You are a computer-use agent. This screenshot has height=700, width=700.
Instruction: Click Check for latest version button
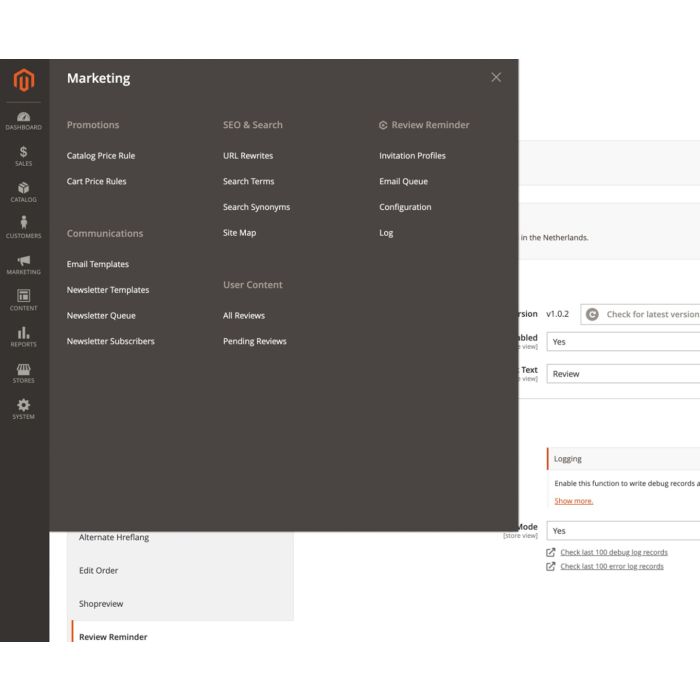(641, 314)
